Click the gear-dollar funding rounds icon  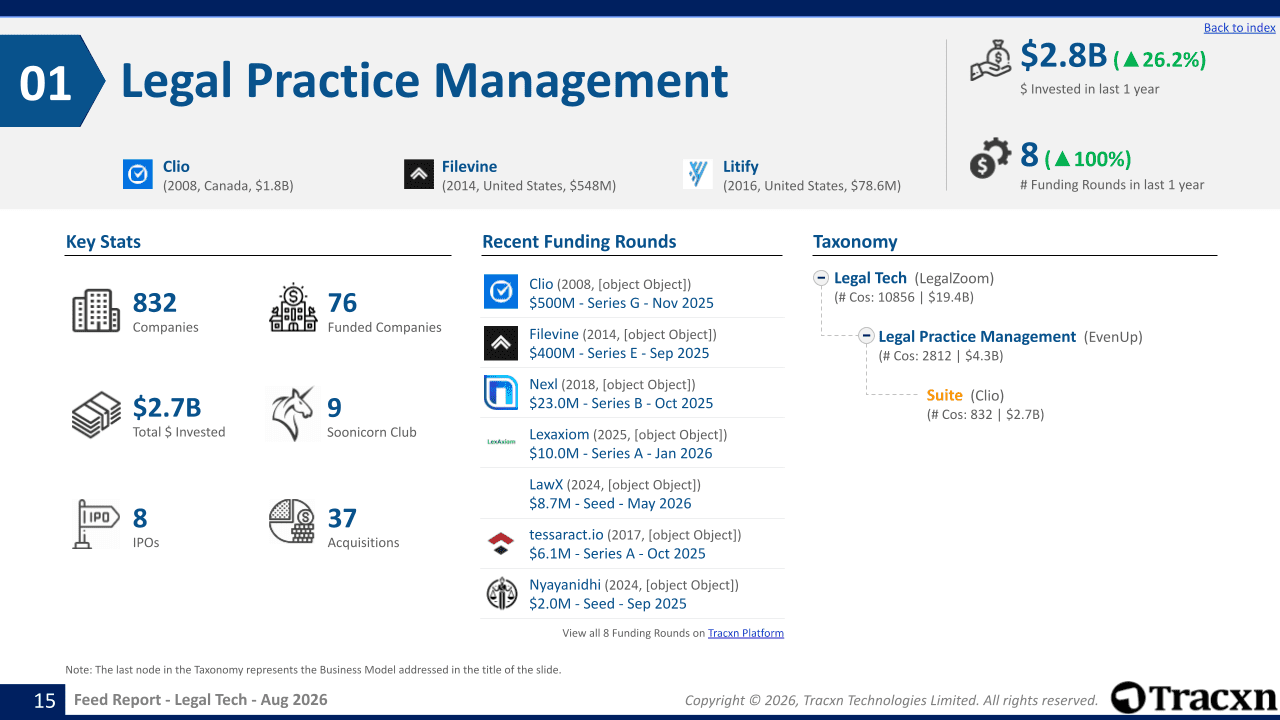[x=990, y=160]
